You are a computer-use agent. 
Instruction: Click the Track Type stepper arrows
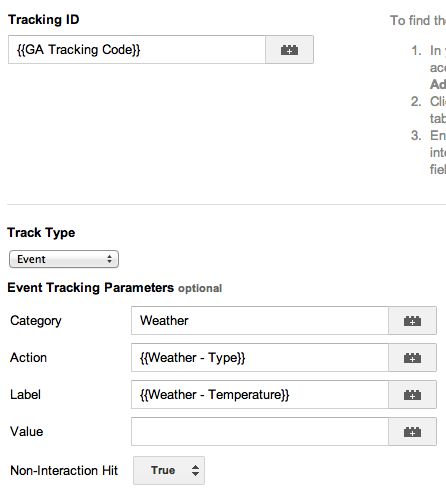coord(109,259)
